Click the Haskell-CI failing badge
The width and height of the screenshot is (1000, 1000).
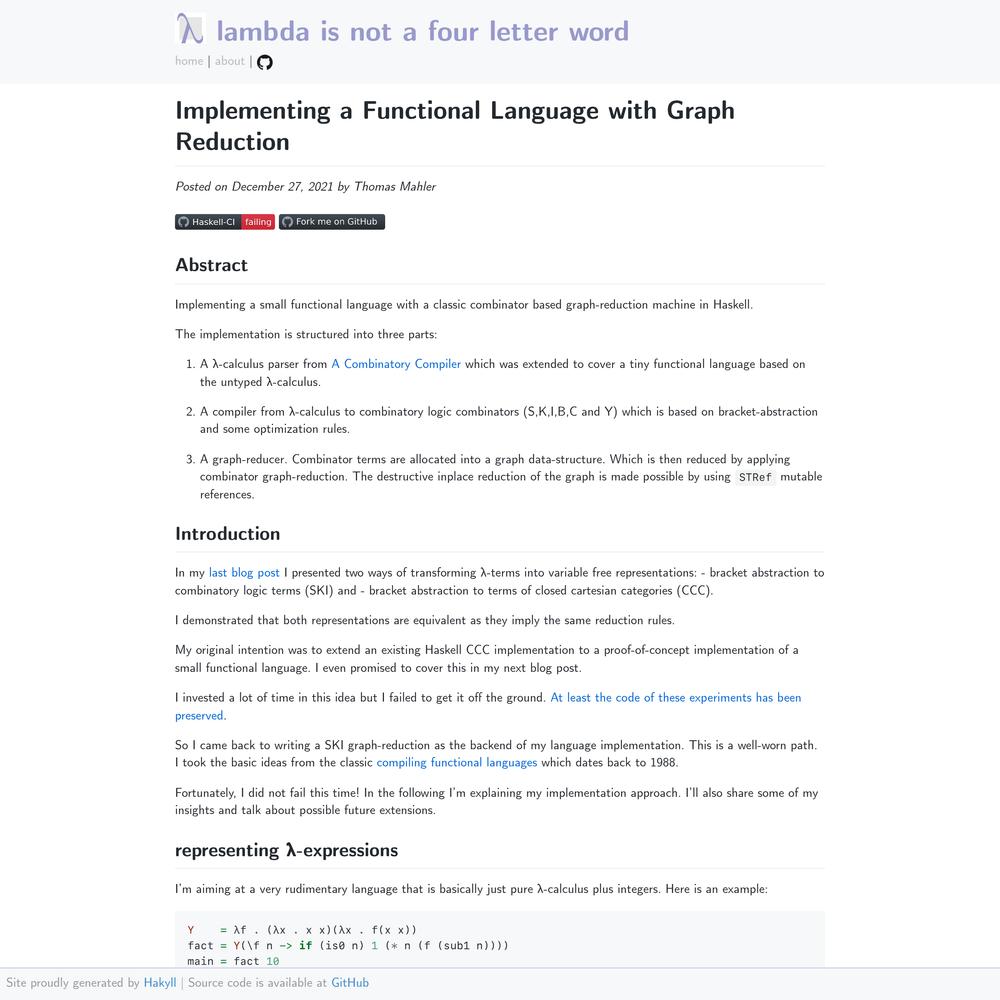click(225, 222)
